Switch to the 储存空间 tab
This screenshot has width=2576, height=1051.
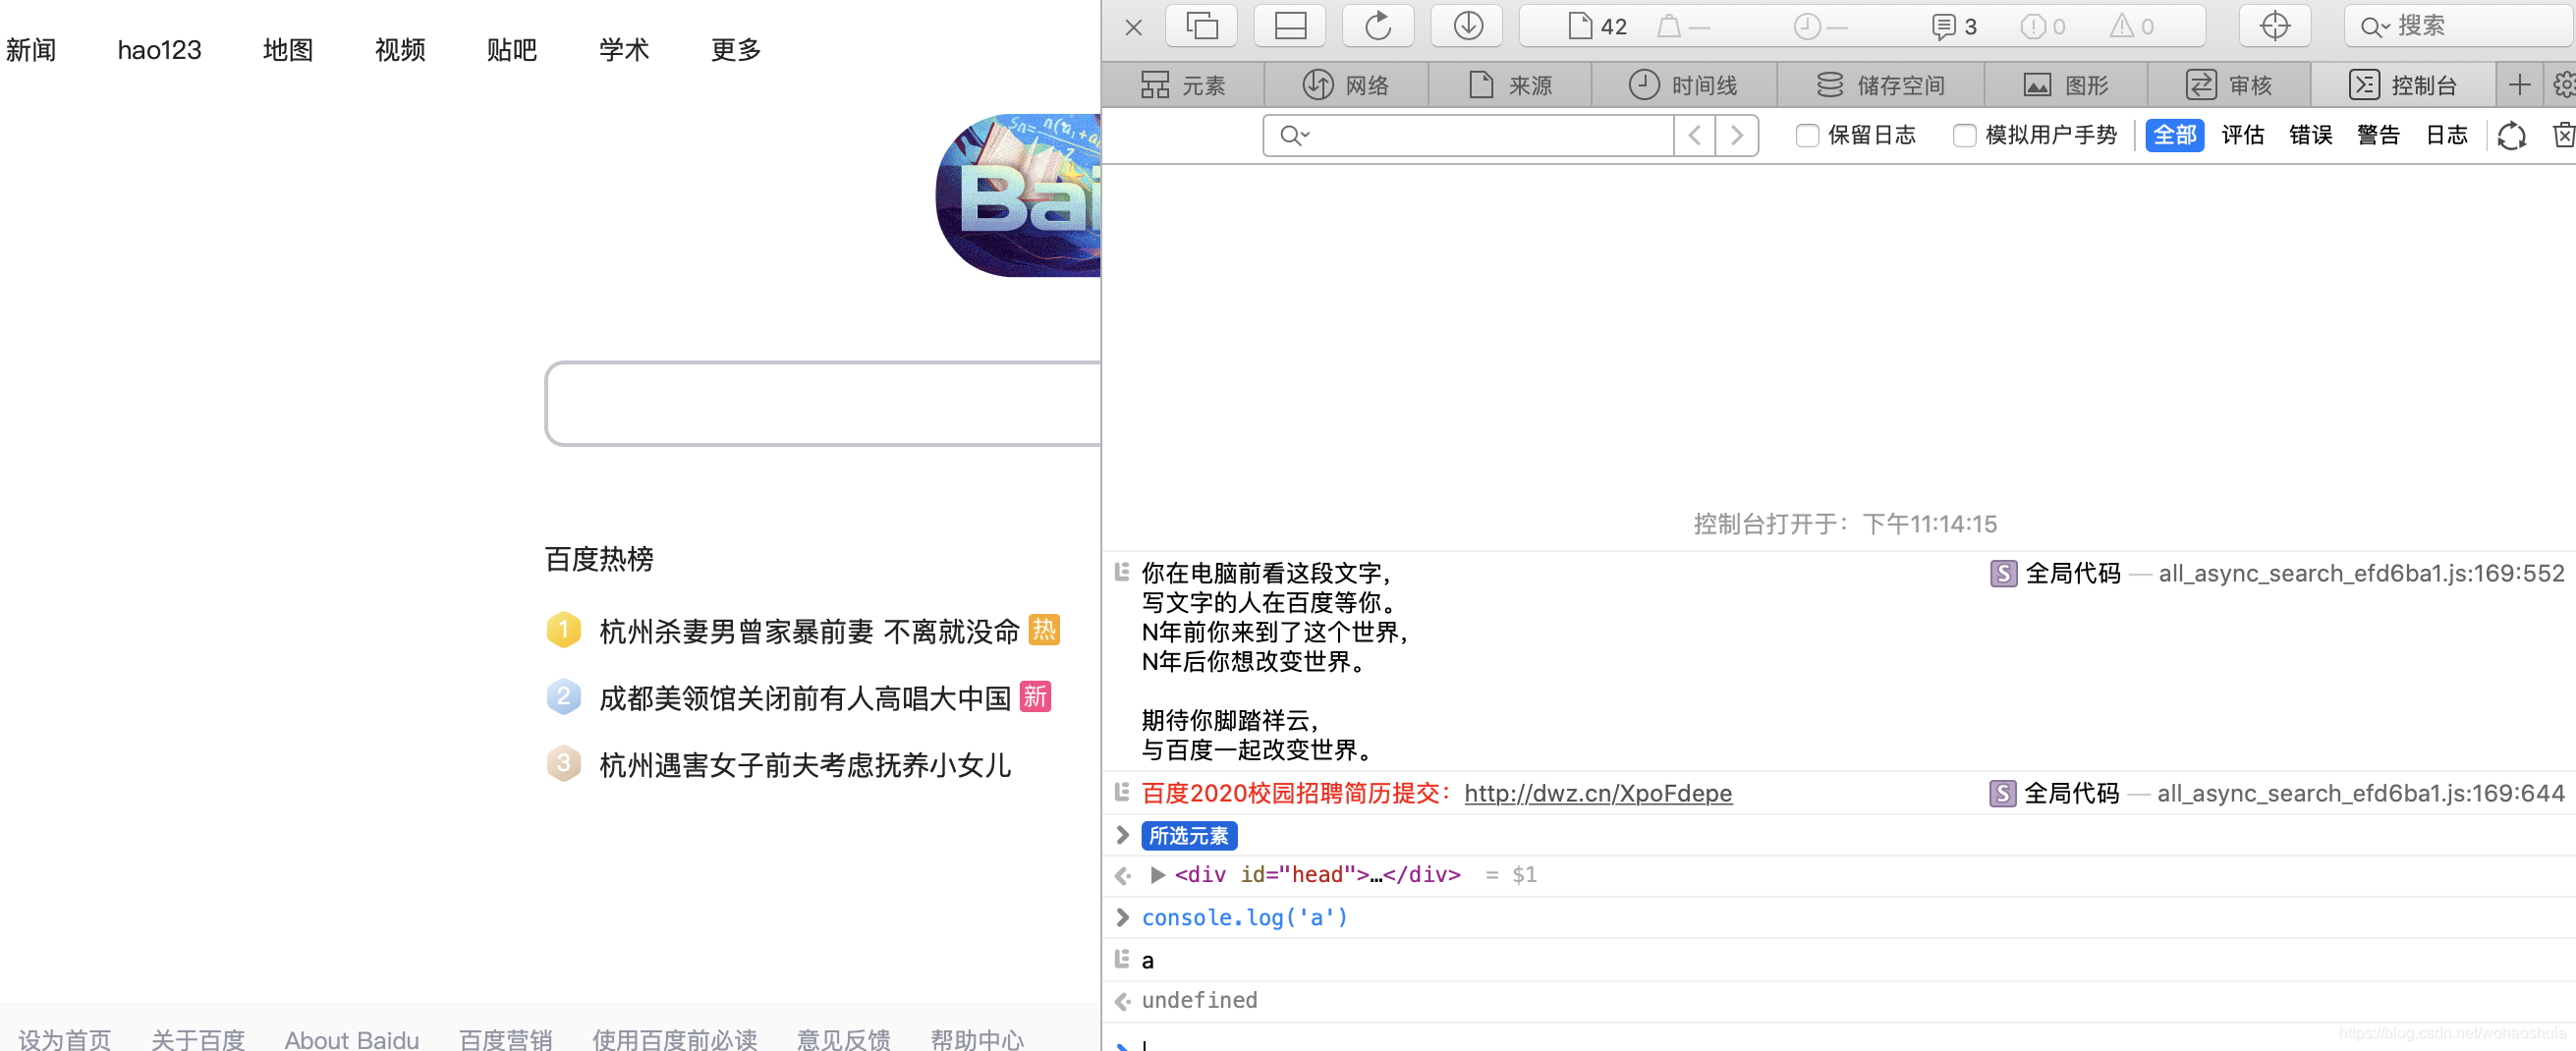point(1880,85)
